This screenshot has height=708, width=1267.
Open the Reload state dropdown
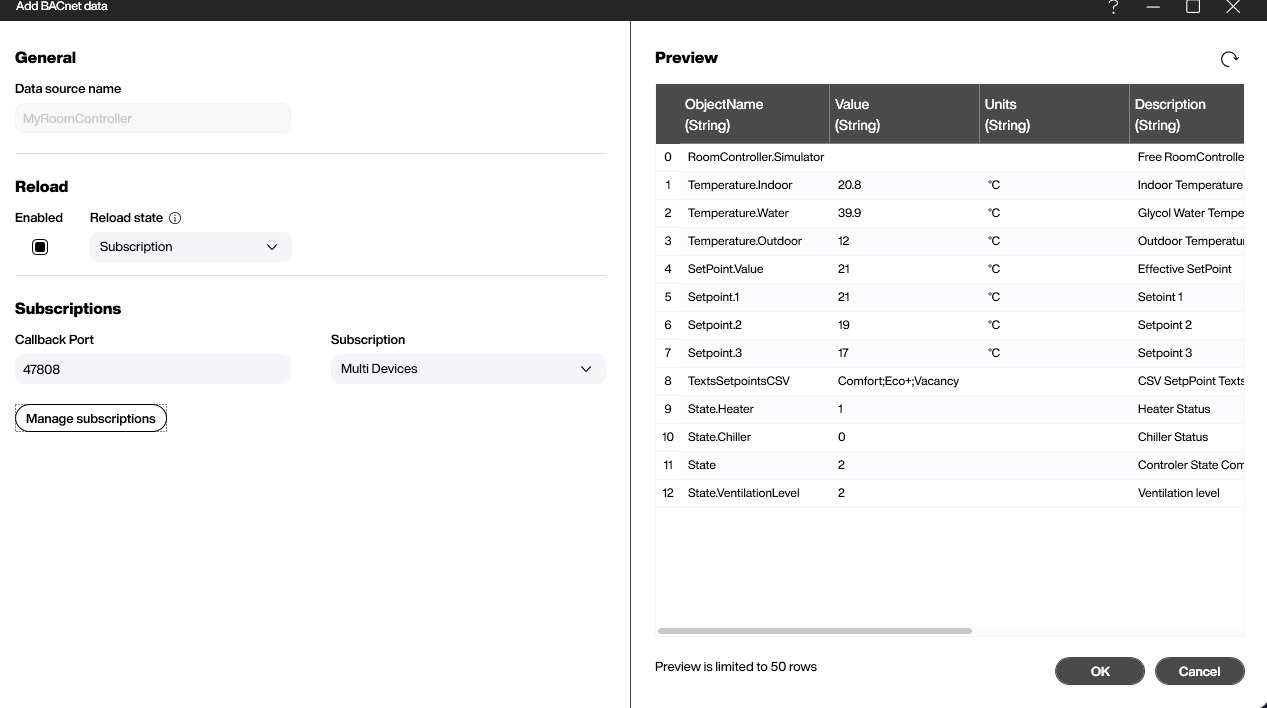(x=190, y=246)
